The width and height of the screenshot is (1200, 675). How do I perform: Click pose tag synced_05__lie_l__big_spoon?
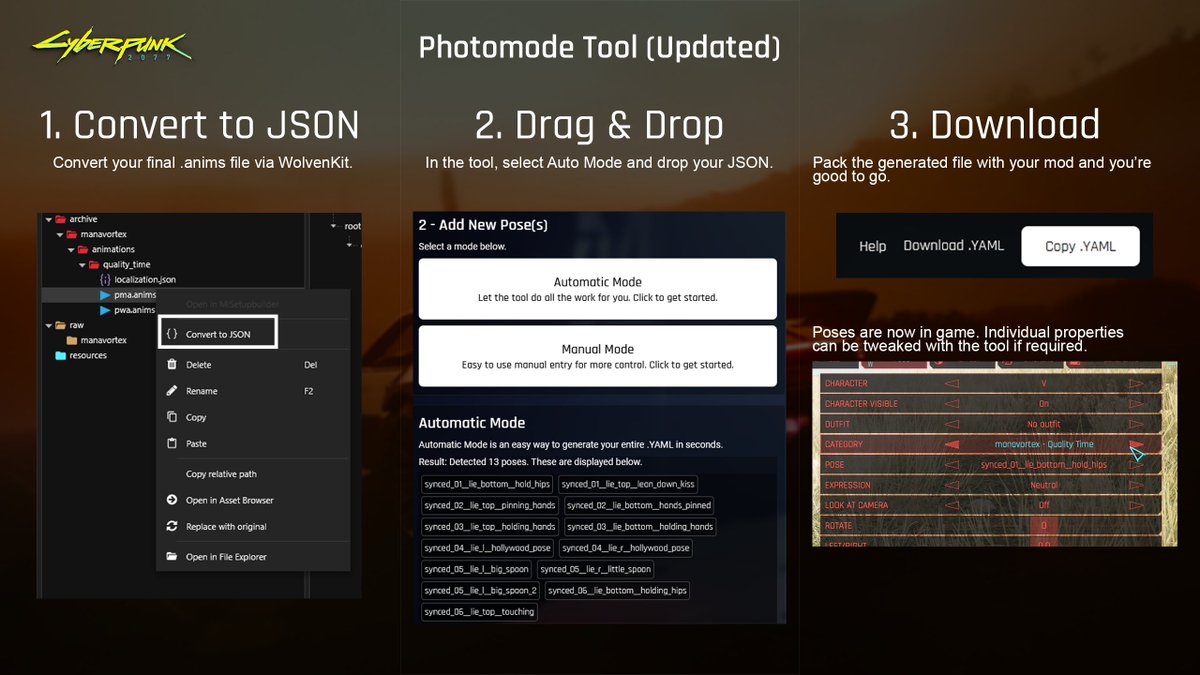[477, 569]
